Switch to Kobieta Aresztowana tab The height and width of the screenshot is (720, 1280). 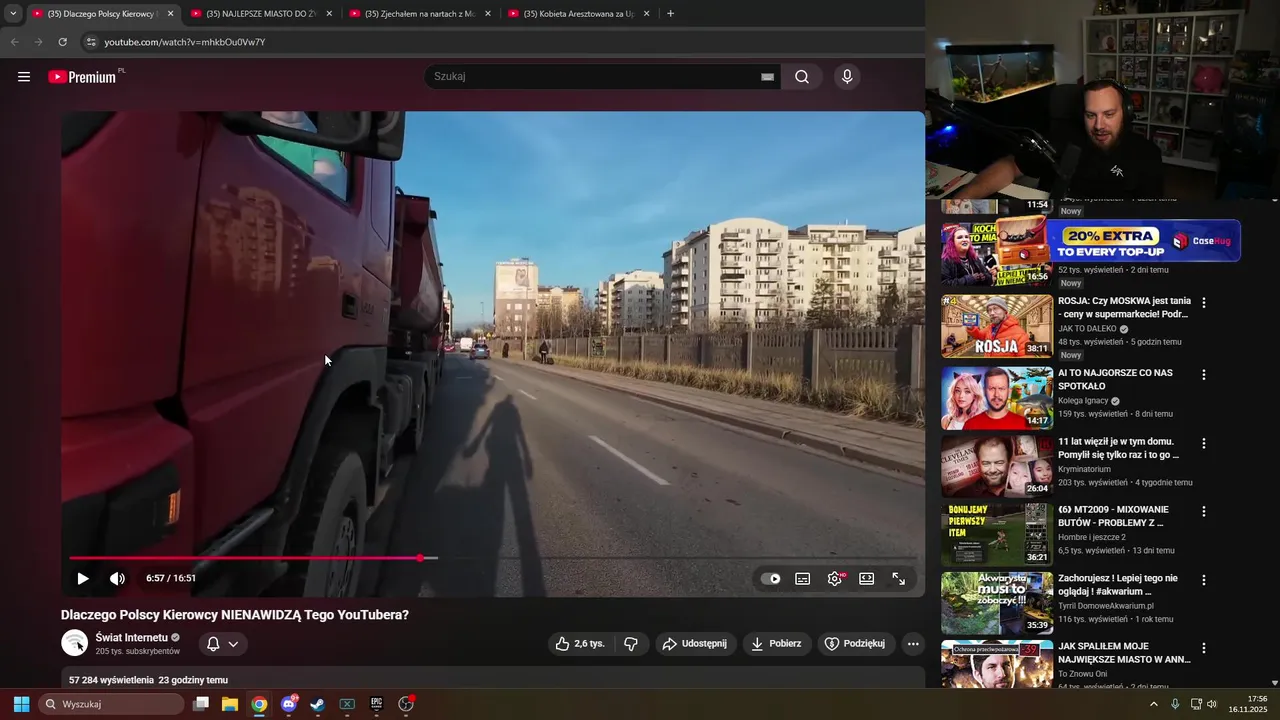(578, 14)
